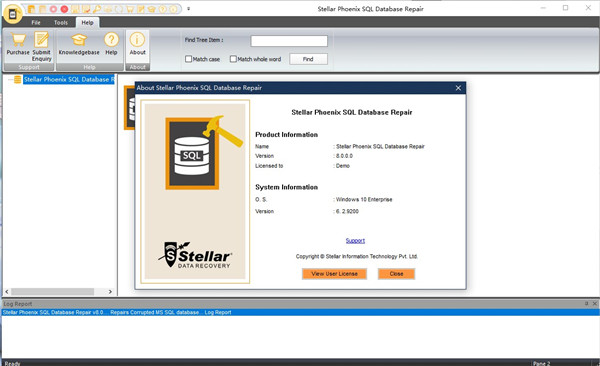
Task: Click small pencil note icon in quick toolbar
Action: (x=141, y=9)
